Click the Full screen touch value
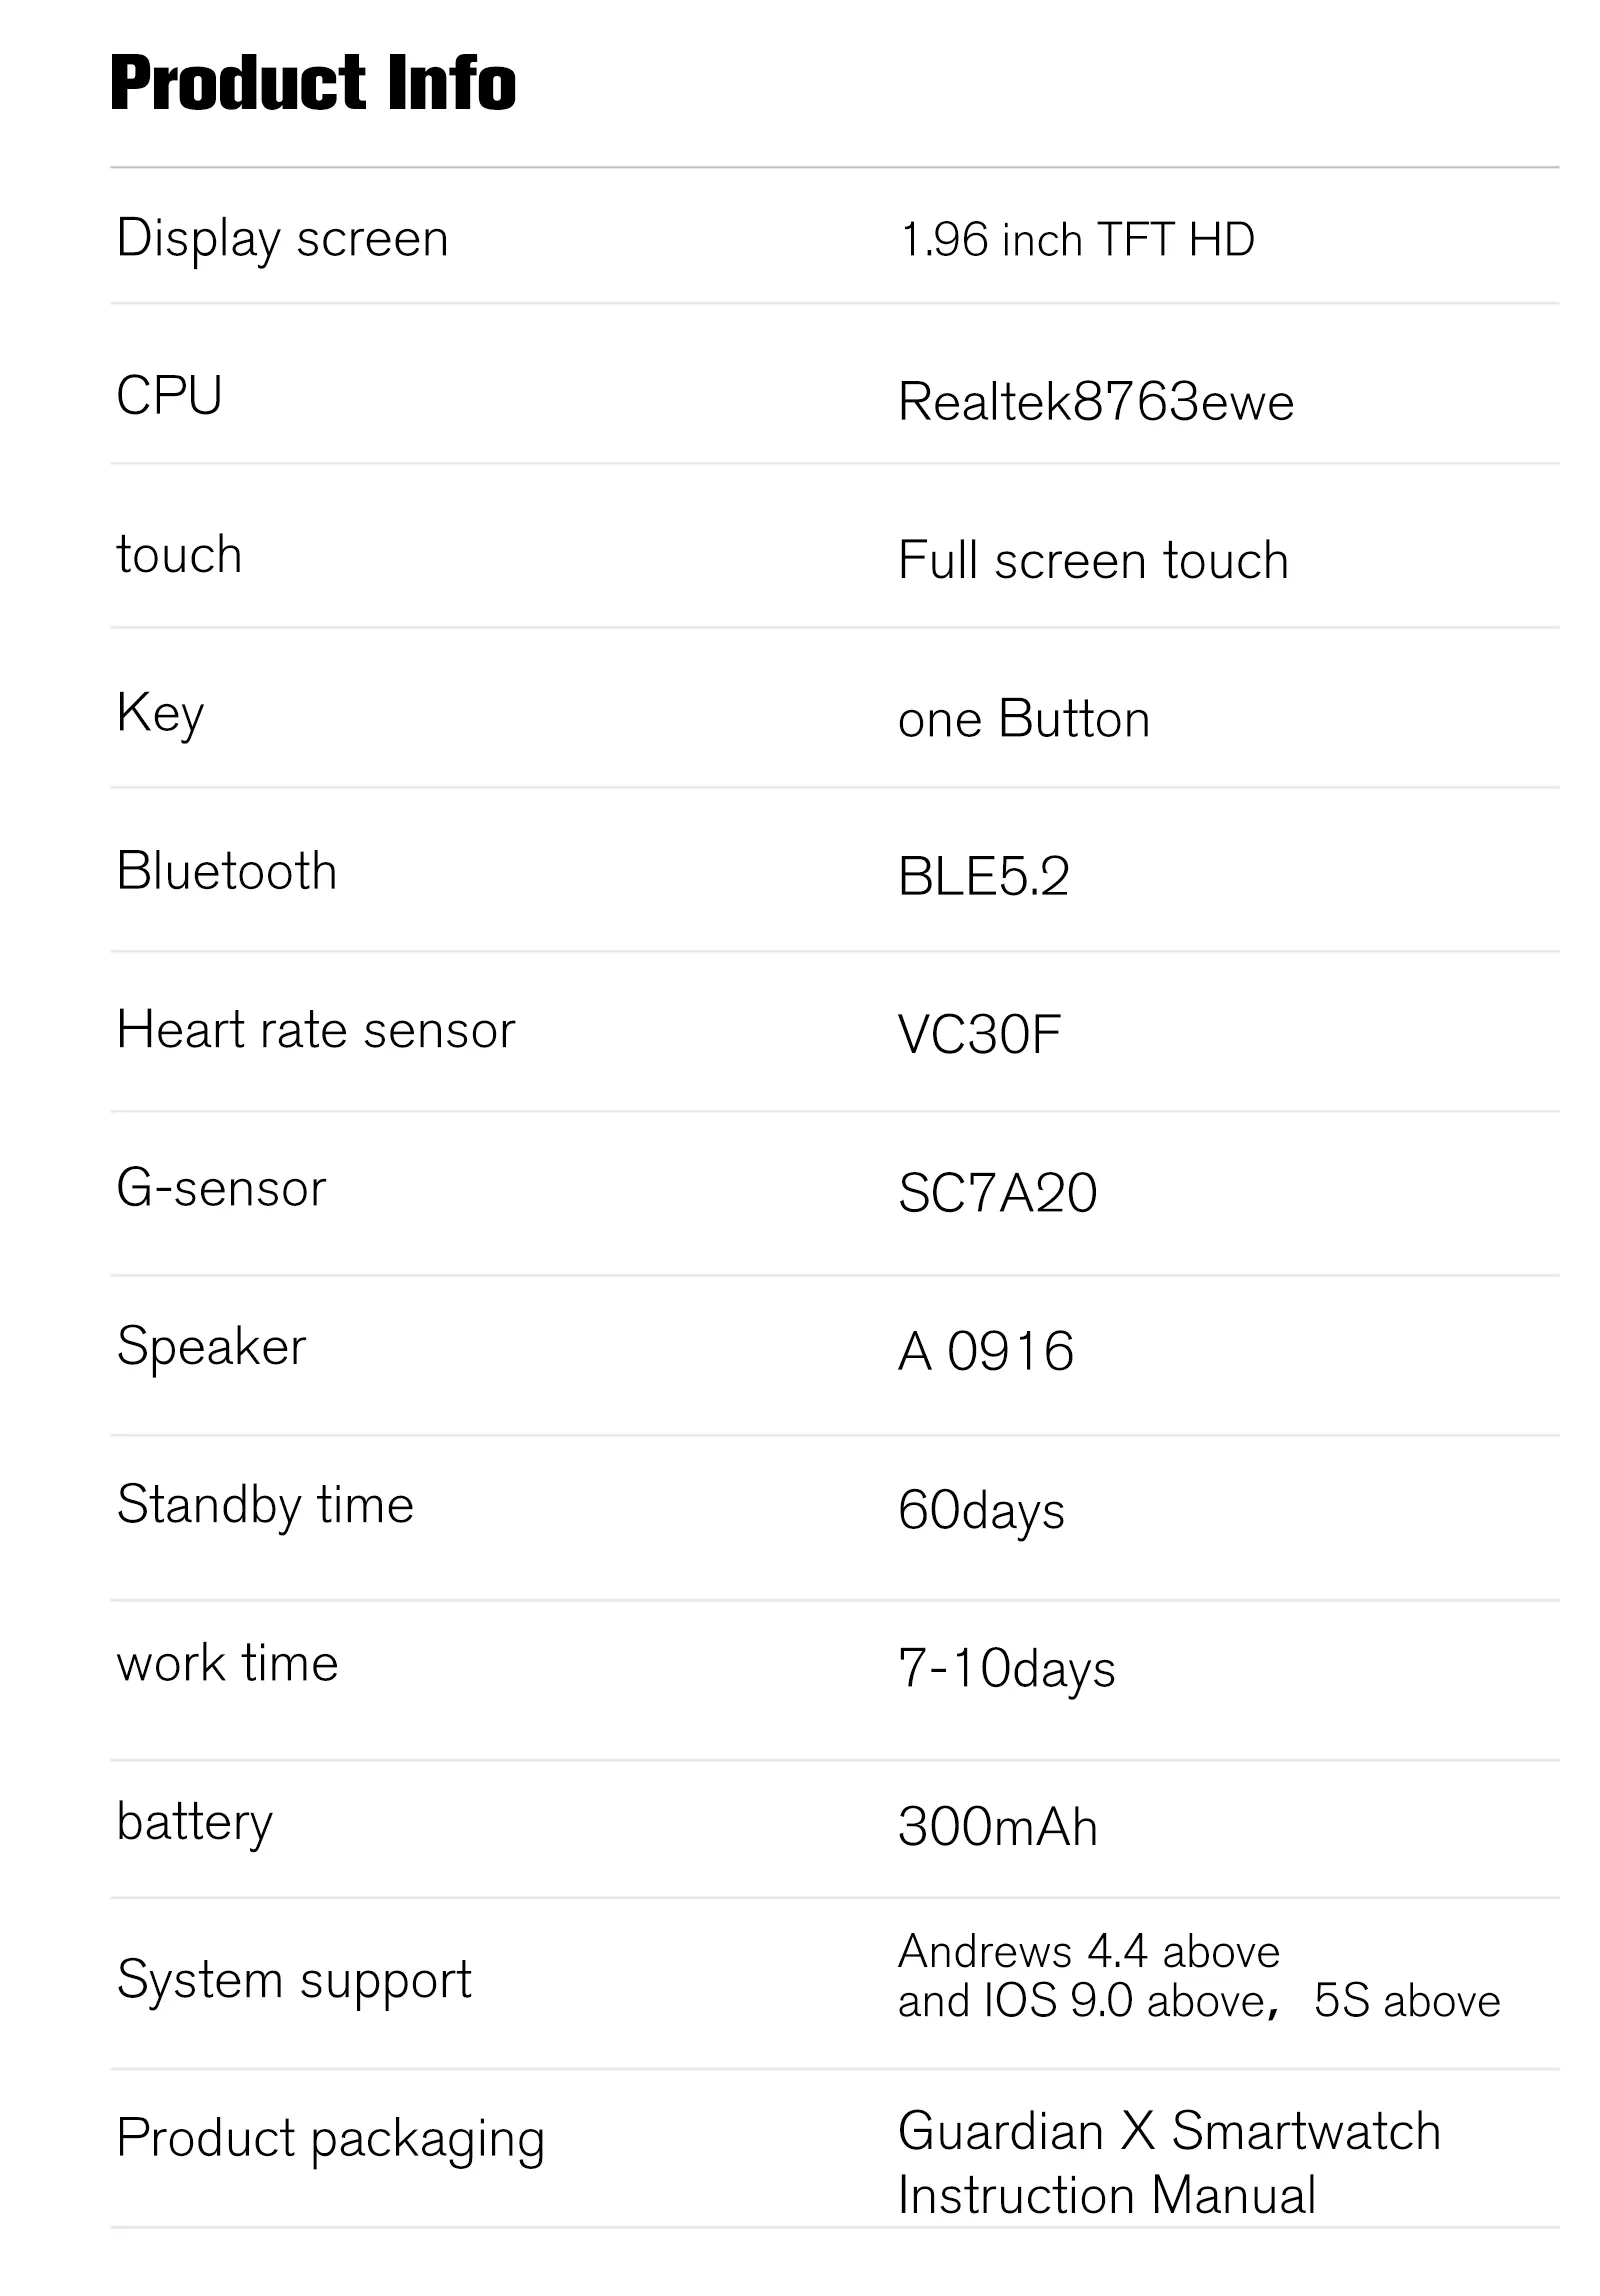 click(1093, 560)
